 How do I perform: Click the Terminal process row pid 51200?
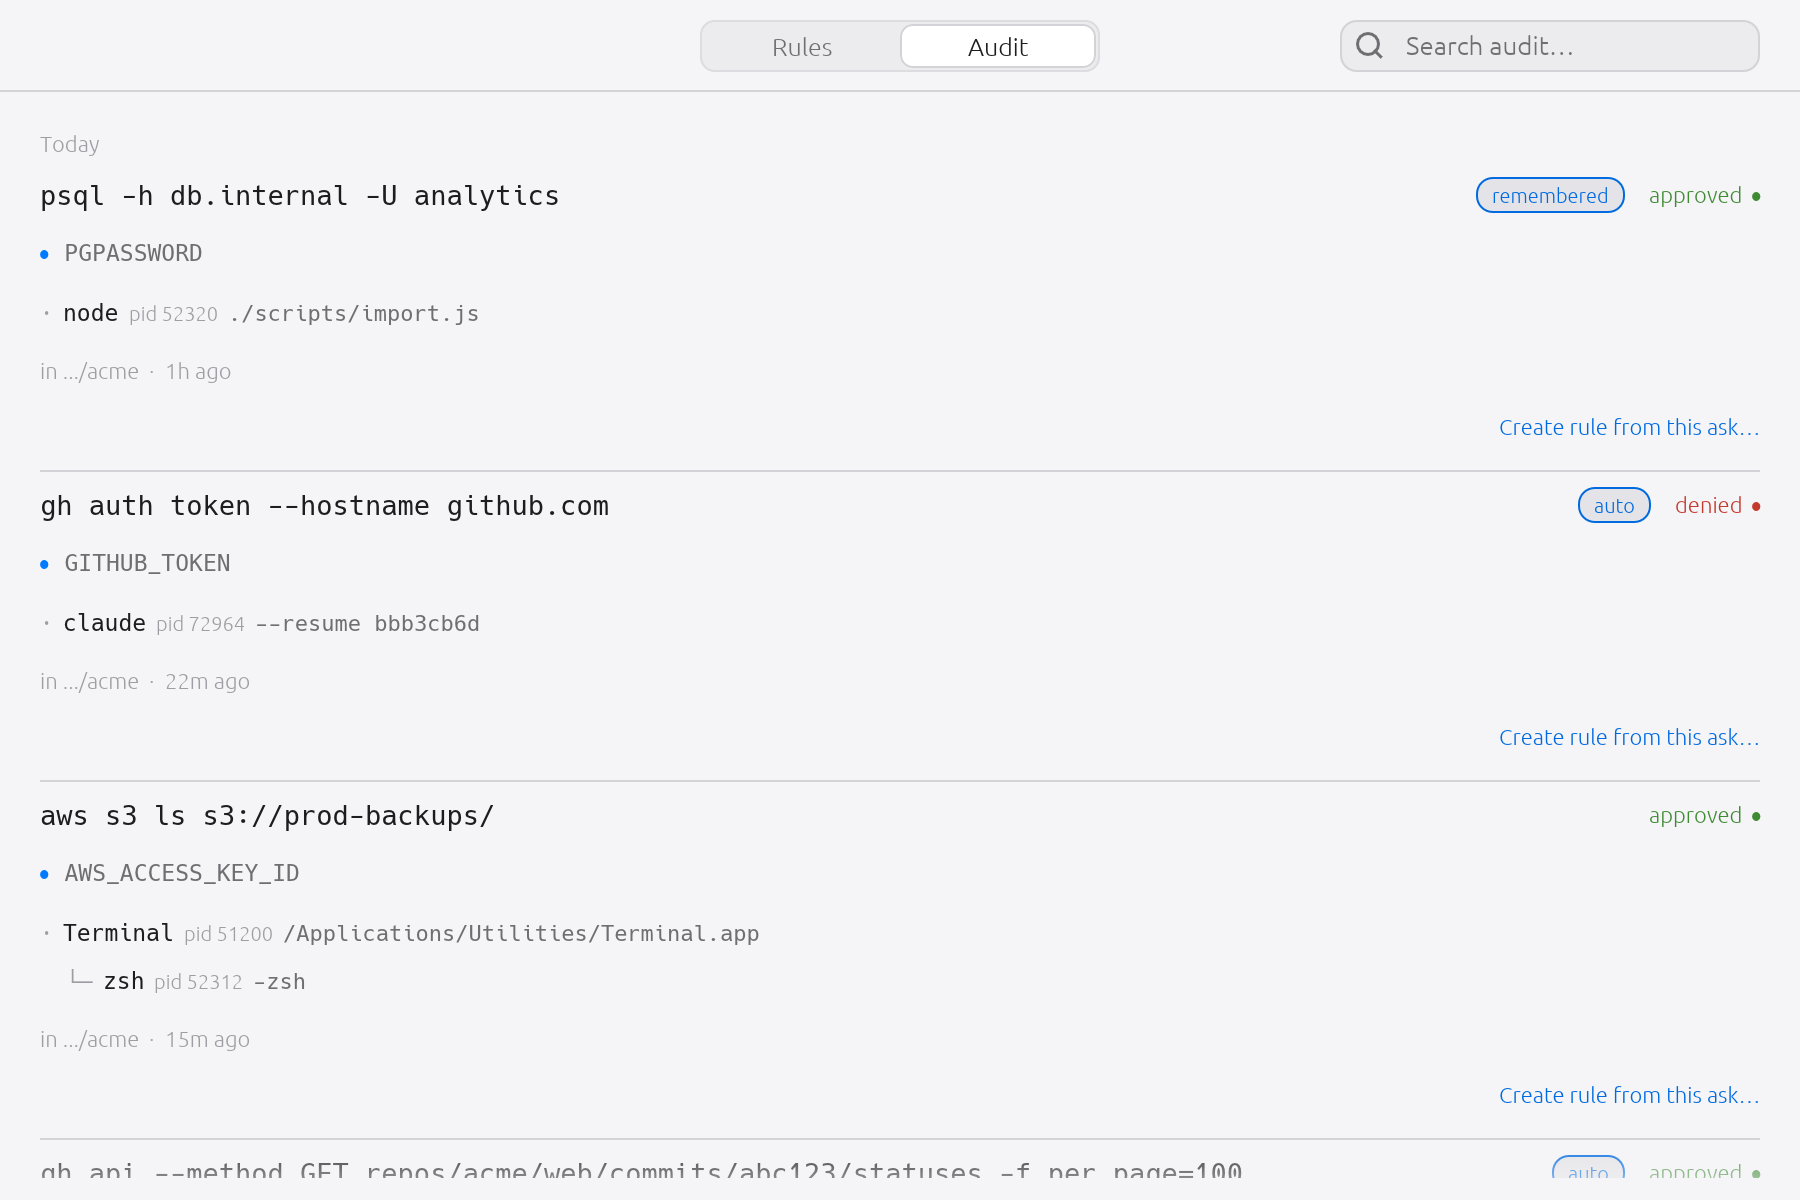400,934
